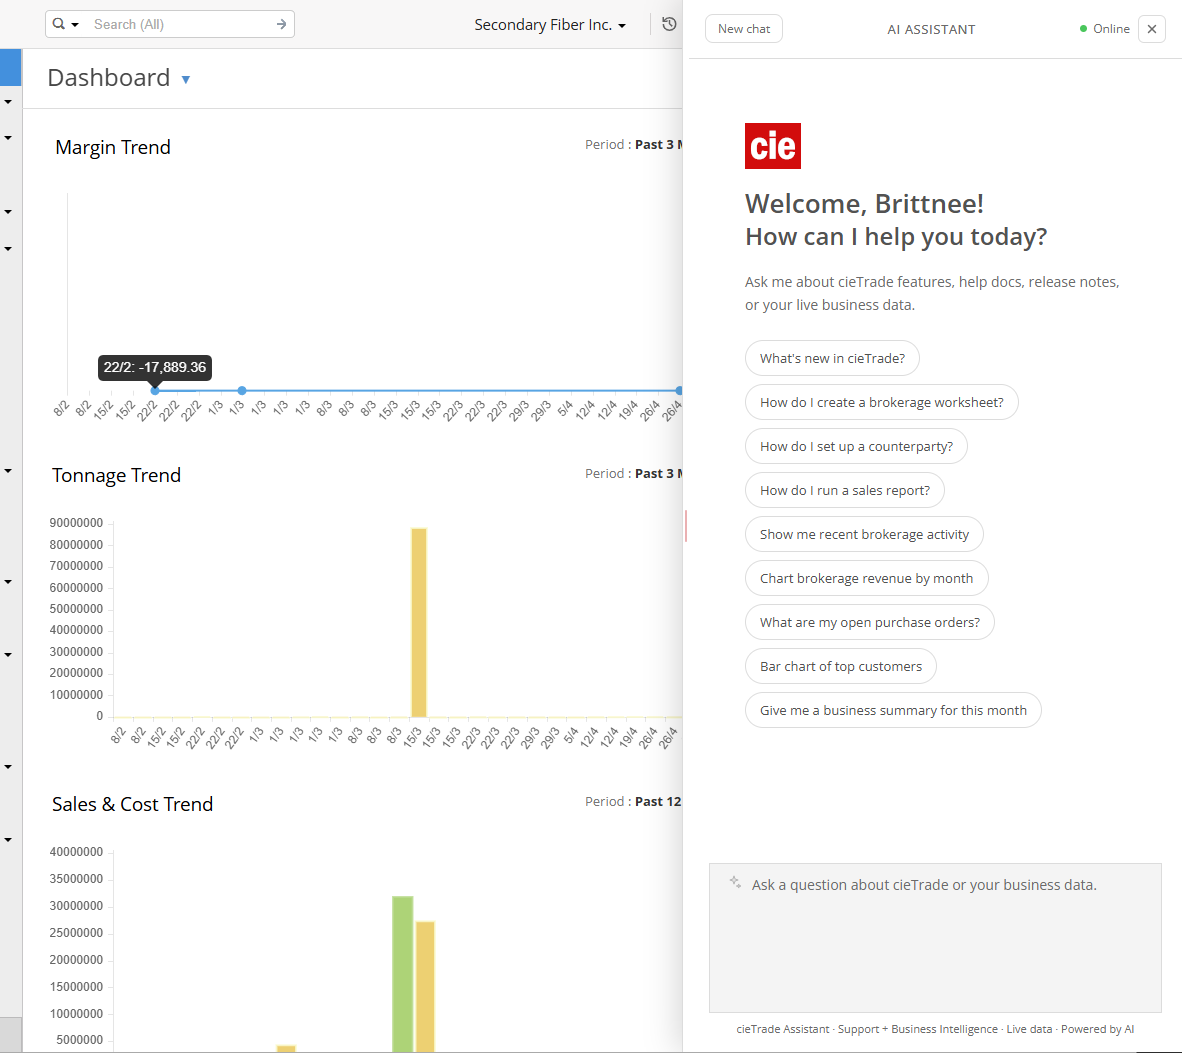Click the Search (All) input field
The image size is (1182, 1053).
(181, 24)
